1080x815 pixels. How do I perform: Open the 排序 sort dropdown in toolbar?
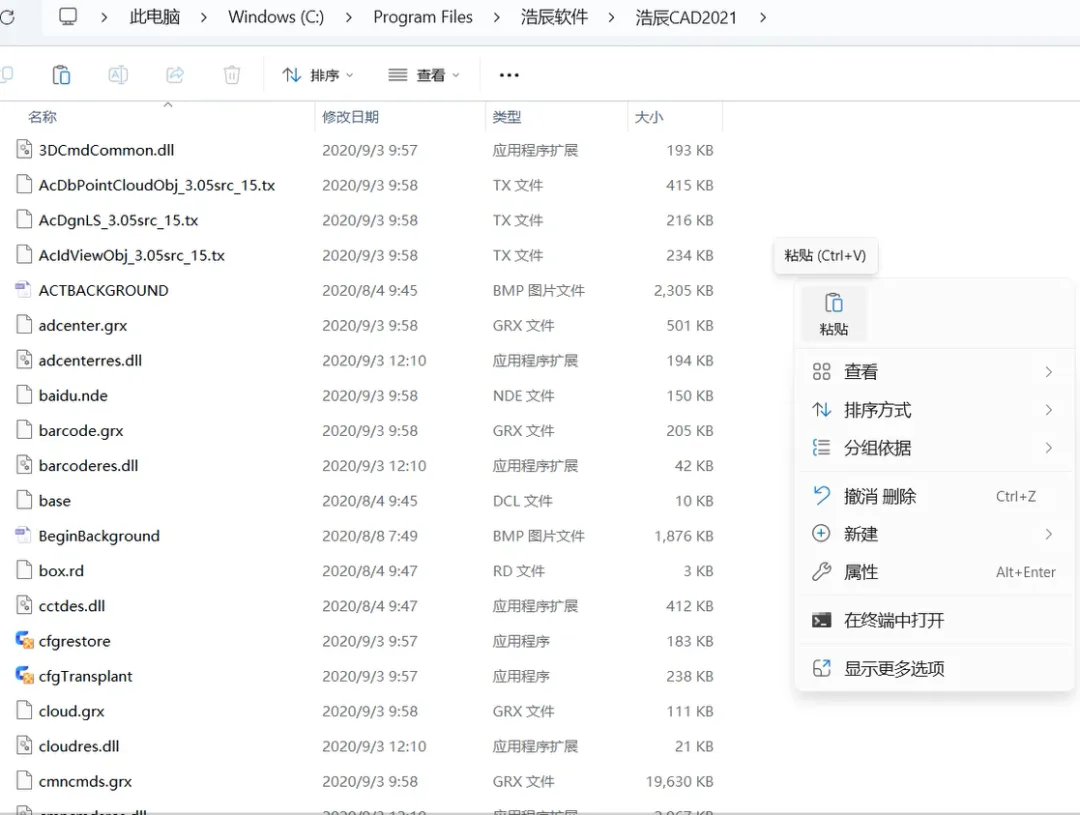pos(318,74)
